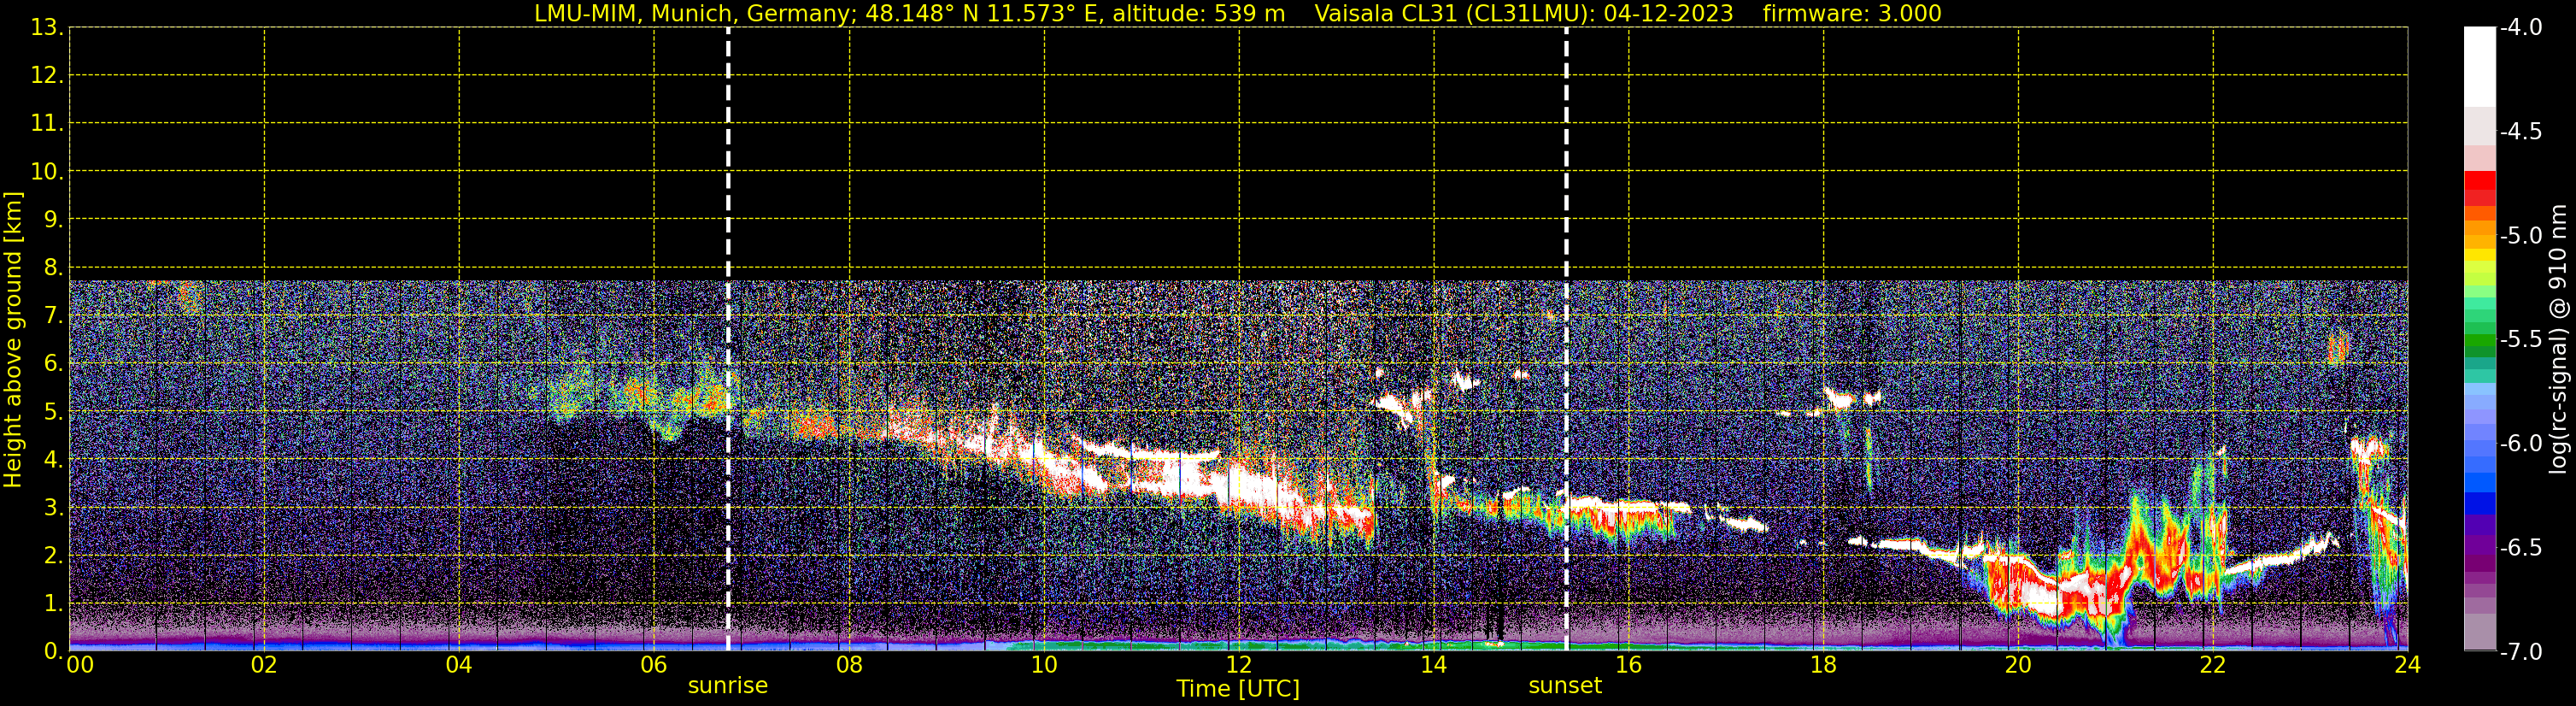Click the height-axis tick label "8."
This screenshot has height=706, width=2576.
[x=54, y=267]
